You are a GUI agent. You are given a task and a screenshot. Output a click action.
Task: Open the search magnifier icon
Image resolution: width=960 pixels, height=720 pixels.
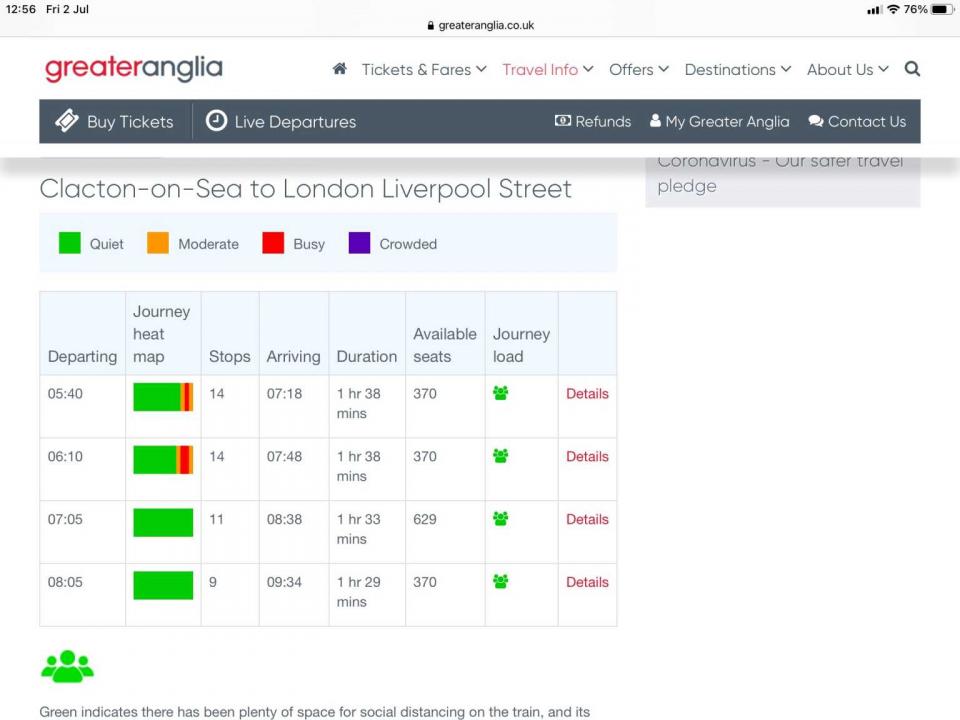point(912,69)
